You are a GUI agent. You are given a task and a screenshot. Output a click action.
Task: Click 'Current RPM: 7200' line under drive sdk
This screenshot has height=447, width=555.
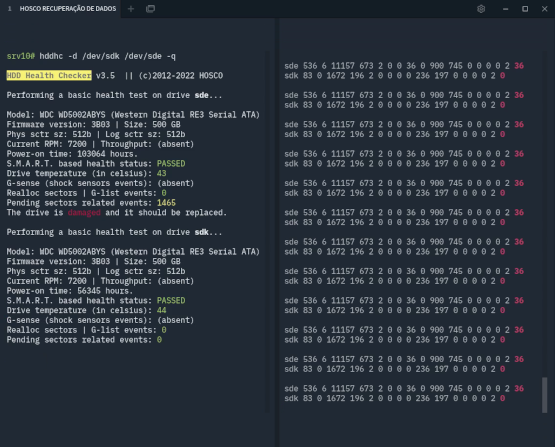100,281
